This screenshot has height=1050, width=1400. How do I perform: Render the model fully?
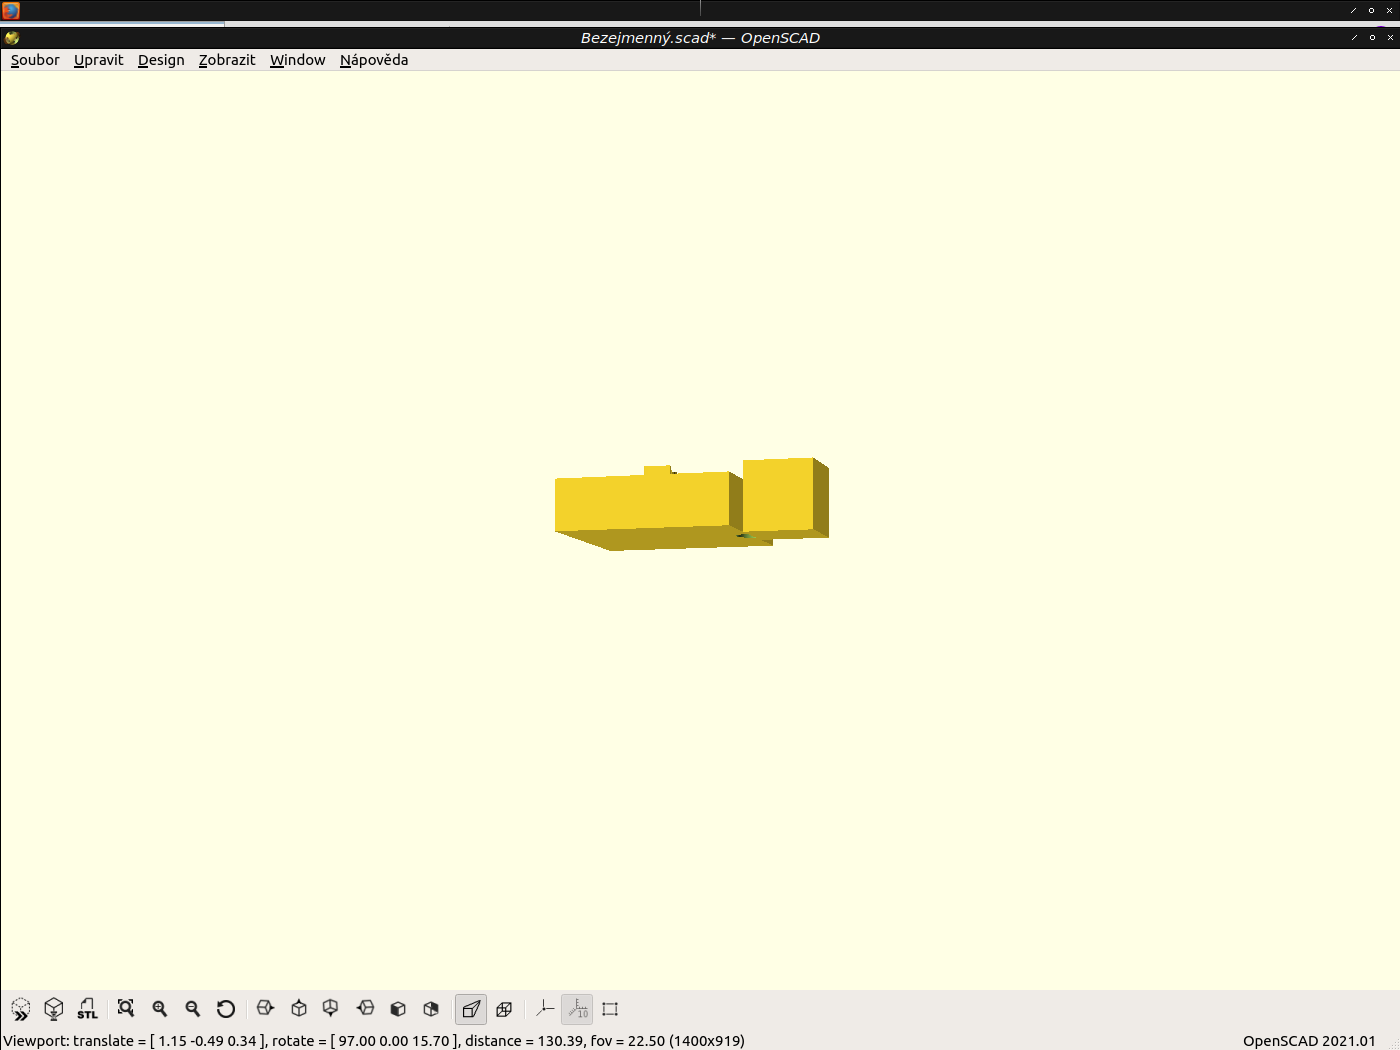click(x=53, y=1009)
